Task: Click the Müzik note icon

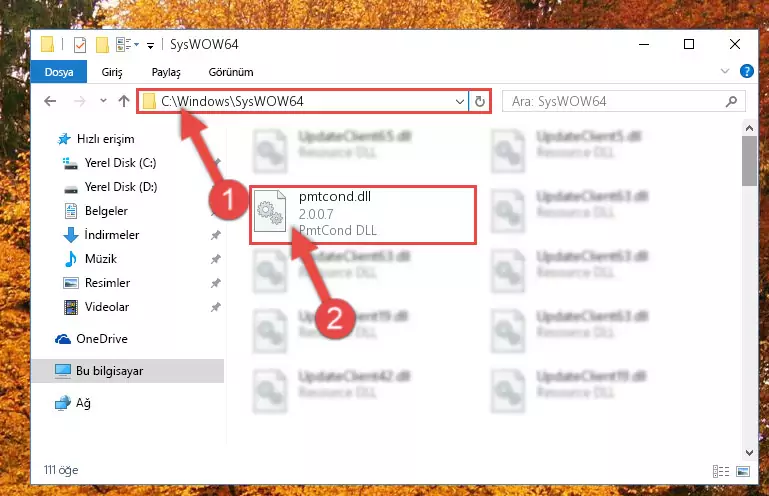Action: [x=71, y=259]
